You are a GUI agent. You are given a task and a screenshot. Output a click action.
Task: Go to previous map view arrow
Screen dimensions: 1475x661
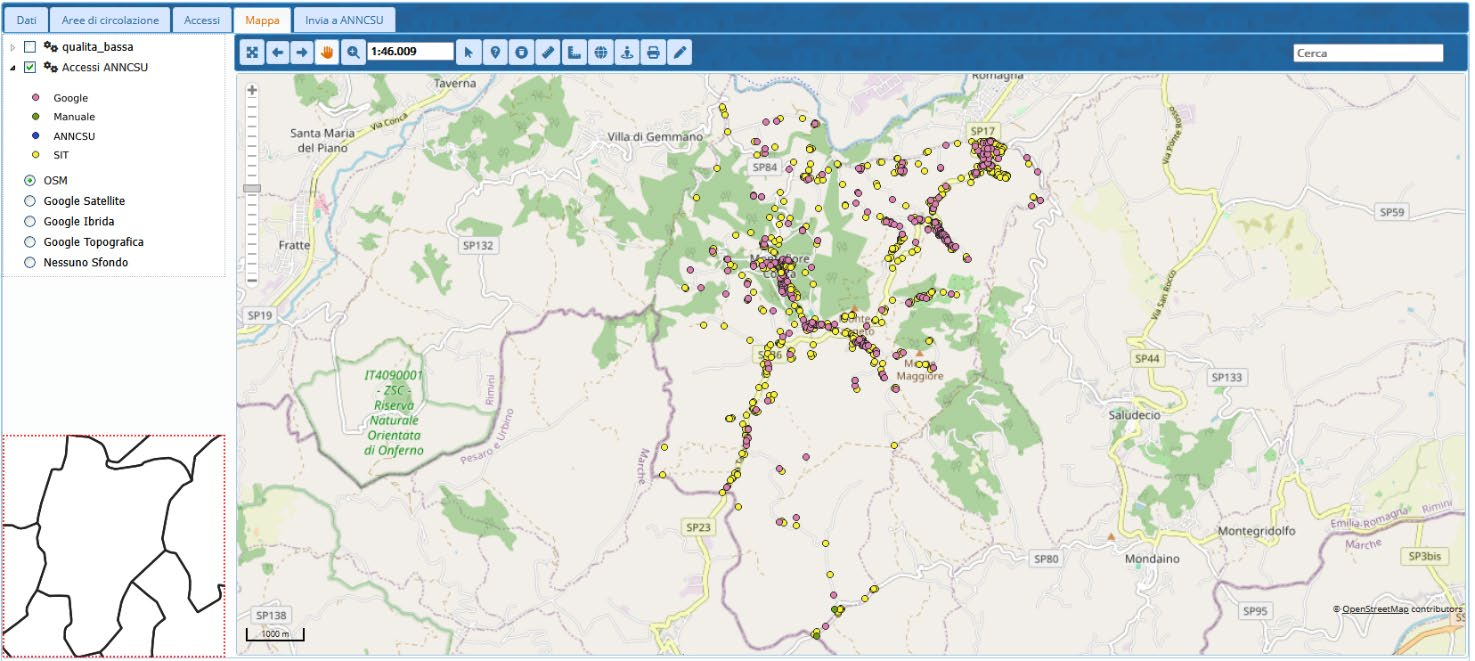[x=277, y=53]
